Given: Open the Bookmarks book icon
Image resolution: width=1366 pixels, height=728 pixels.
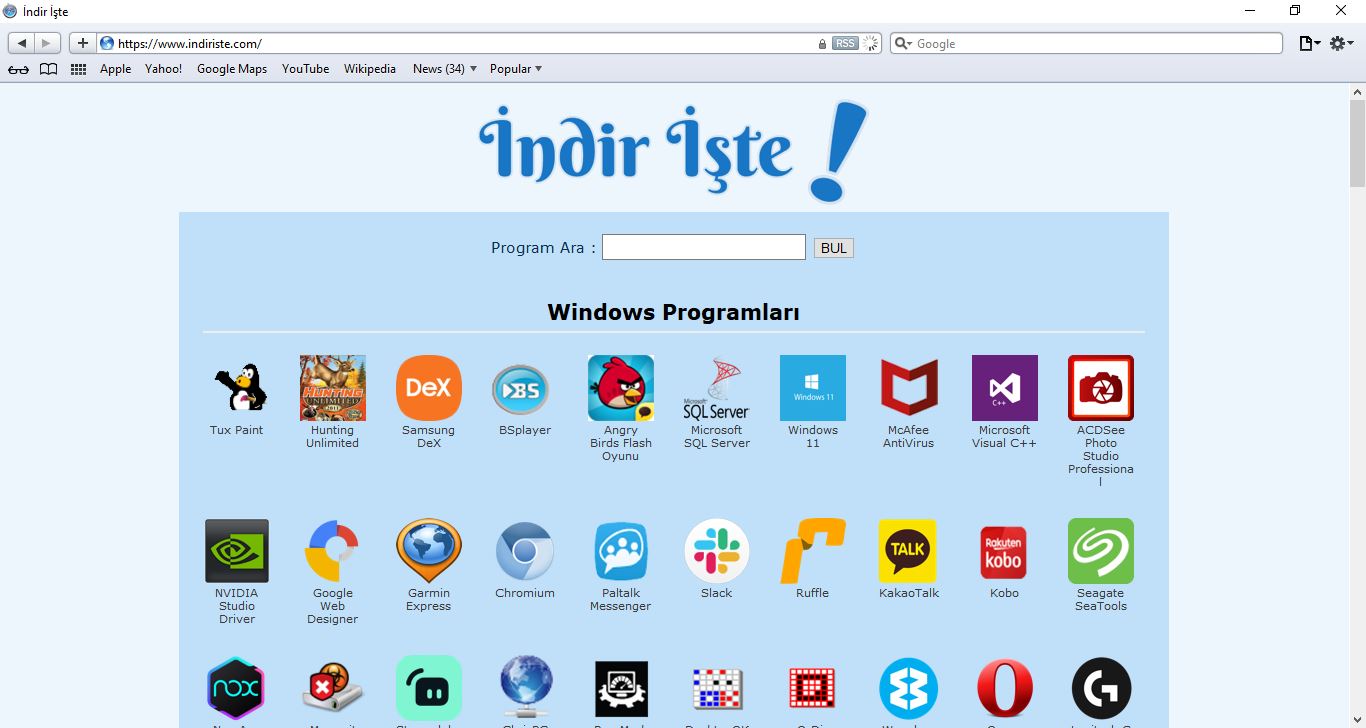Looking at the screenshot, I should pyautogui.click(x=48, y=69).
